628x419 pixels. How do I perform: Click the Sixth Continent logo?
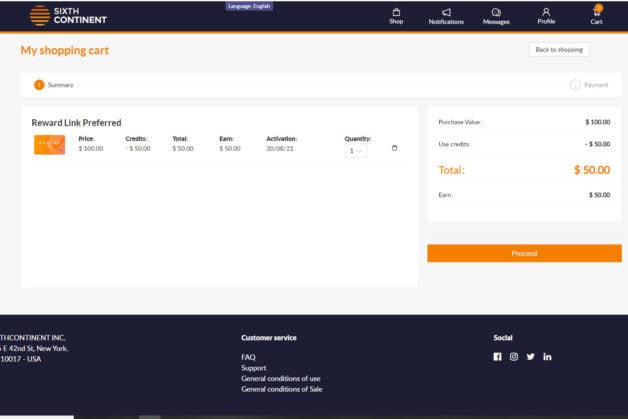[68, 16]
